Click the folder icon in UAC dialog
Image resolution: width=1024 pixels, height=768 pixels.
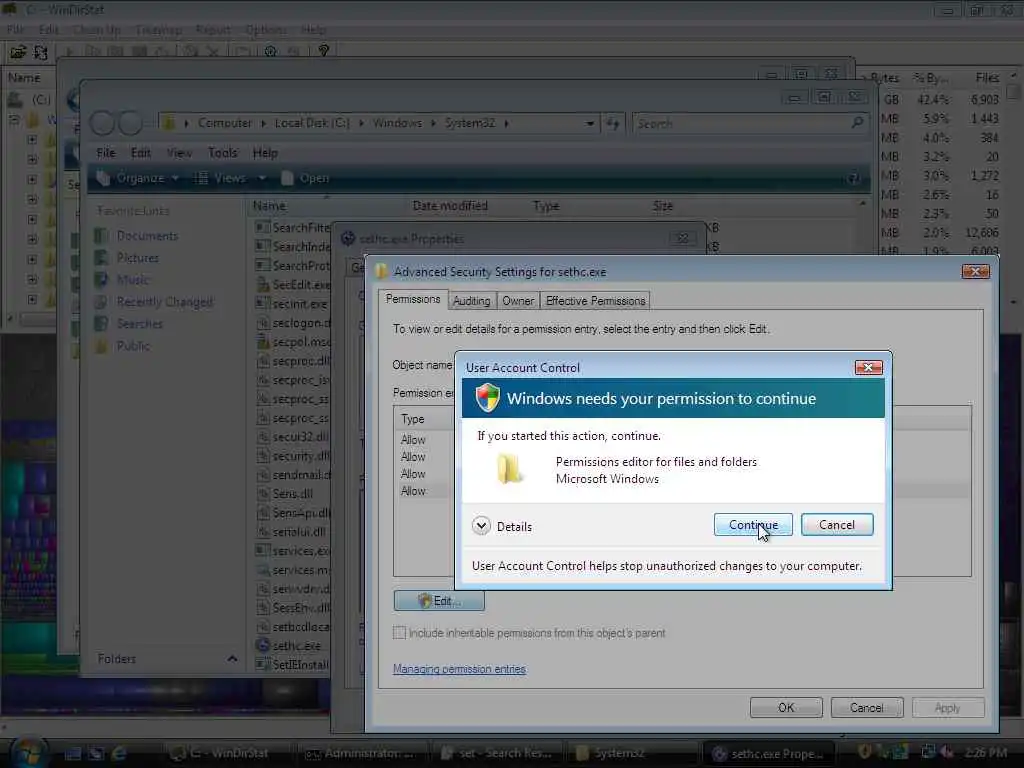coord(509,469)
